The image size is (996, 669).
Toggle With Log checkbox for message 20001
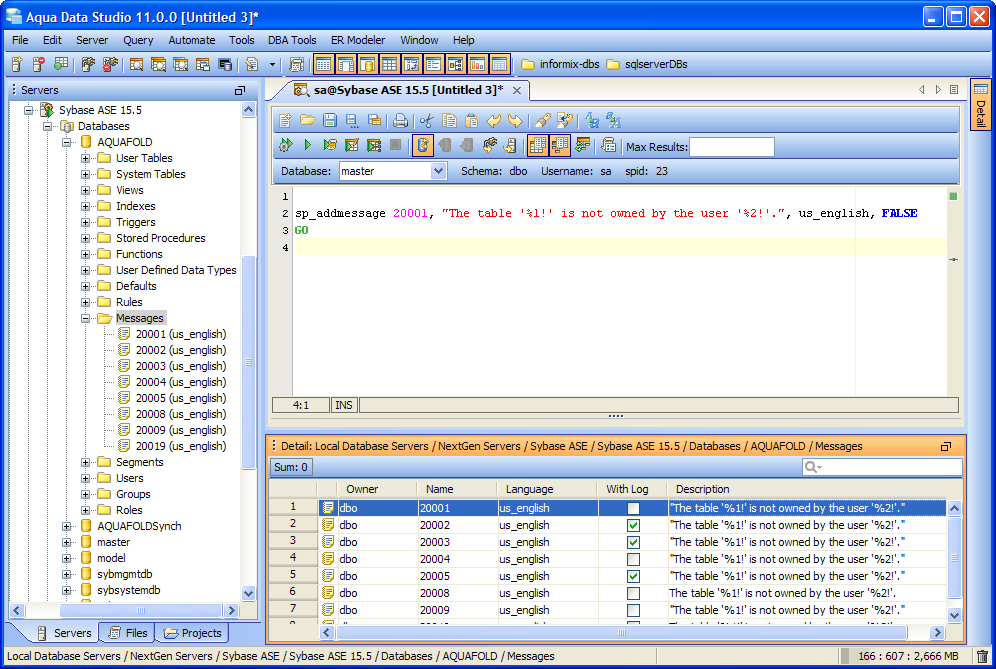coord(633,508)
